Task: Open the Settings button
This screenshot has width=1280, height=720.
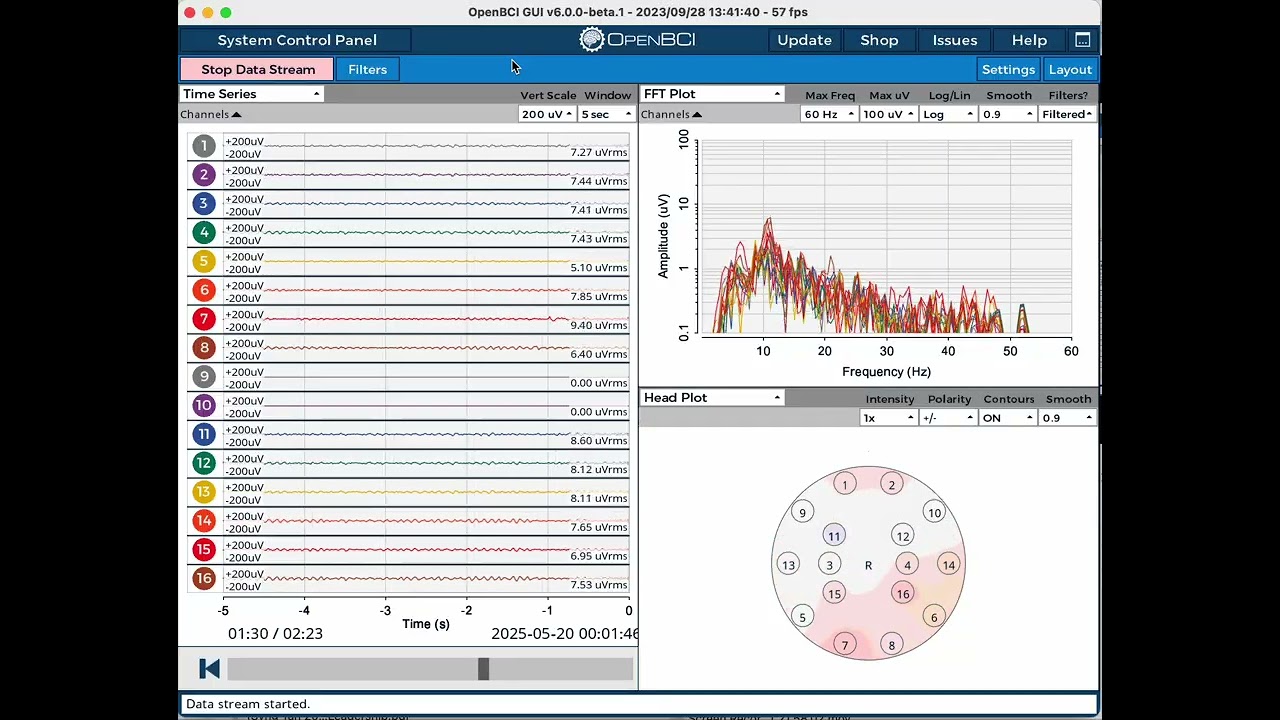Action: [1008, 69]
